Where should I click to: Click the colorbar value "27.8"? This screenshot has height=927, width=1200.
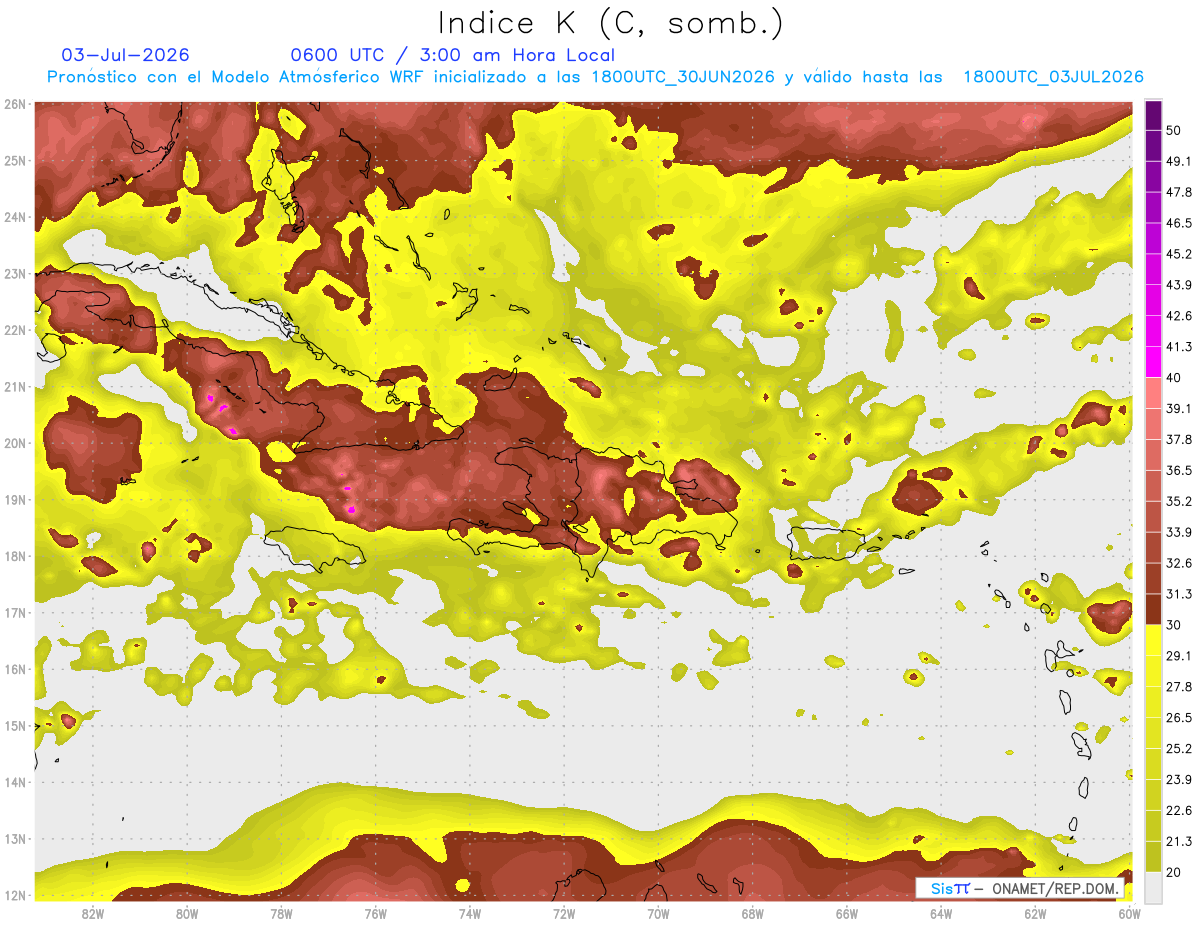[x=1180, y=687]
